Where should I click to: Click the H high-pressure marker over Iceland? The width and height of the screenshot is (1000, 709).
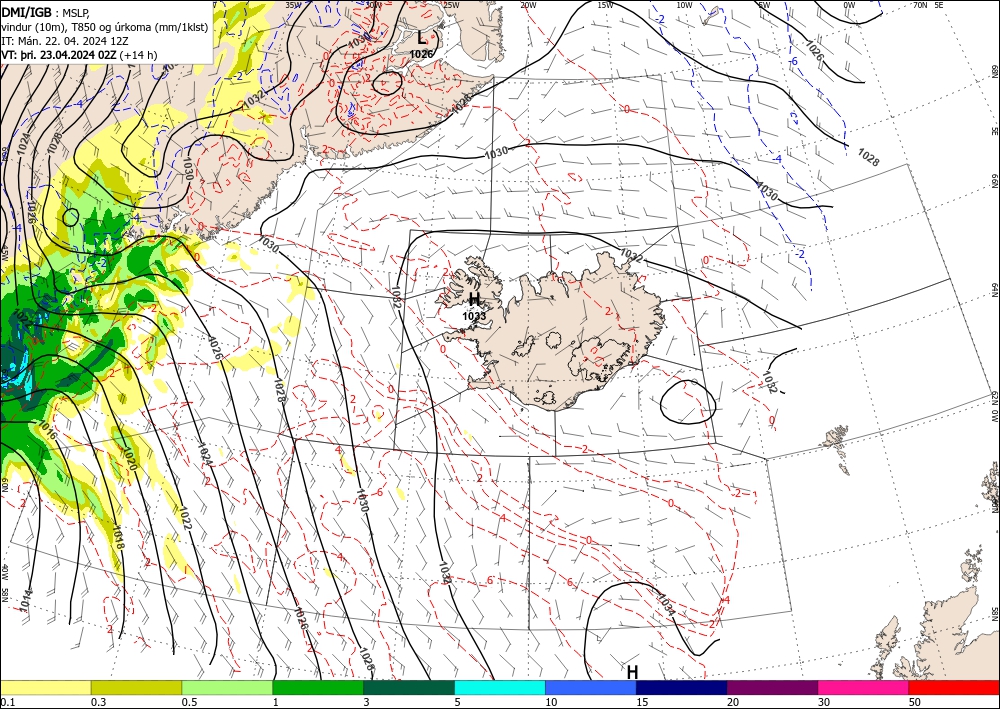coord(474,299)
